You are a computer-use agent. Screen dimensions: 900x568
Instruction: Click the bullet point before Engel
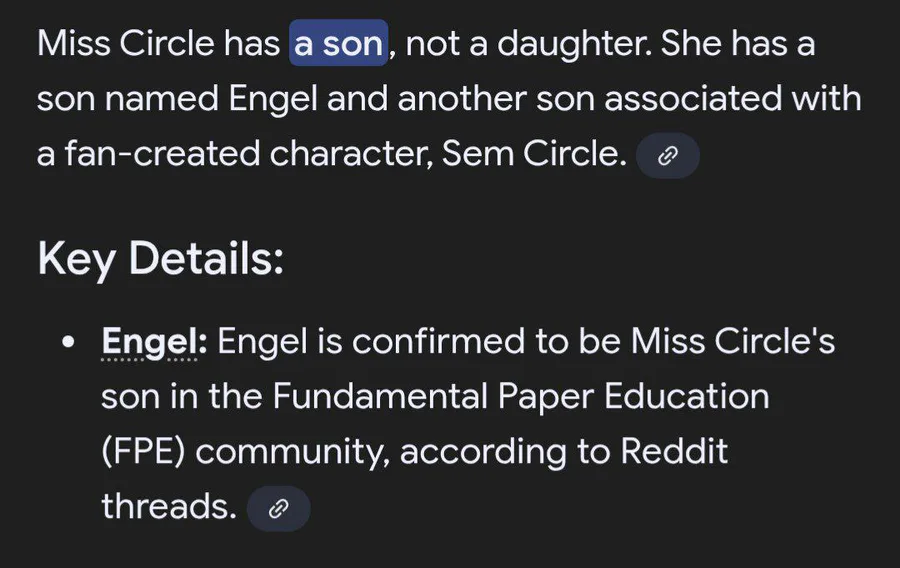[x=68, y=343]
